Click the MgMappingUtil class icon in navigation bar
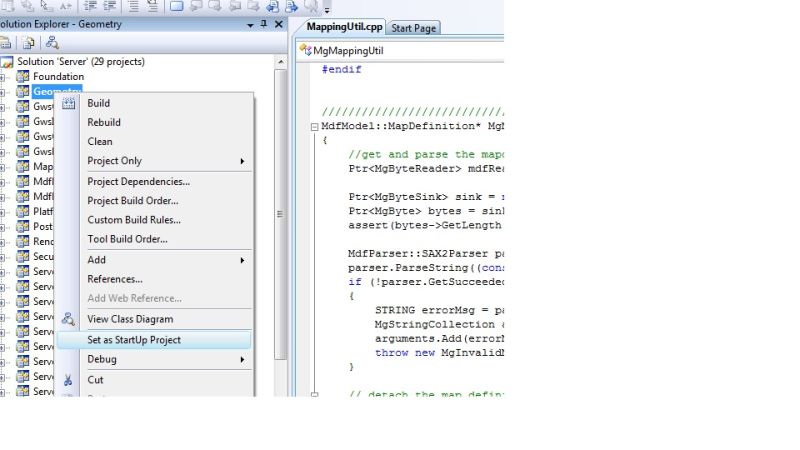 [x=306, y=50]
